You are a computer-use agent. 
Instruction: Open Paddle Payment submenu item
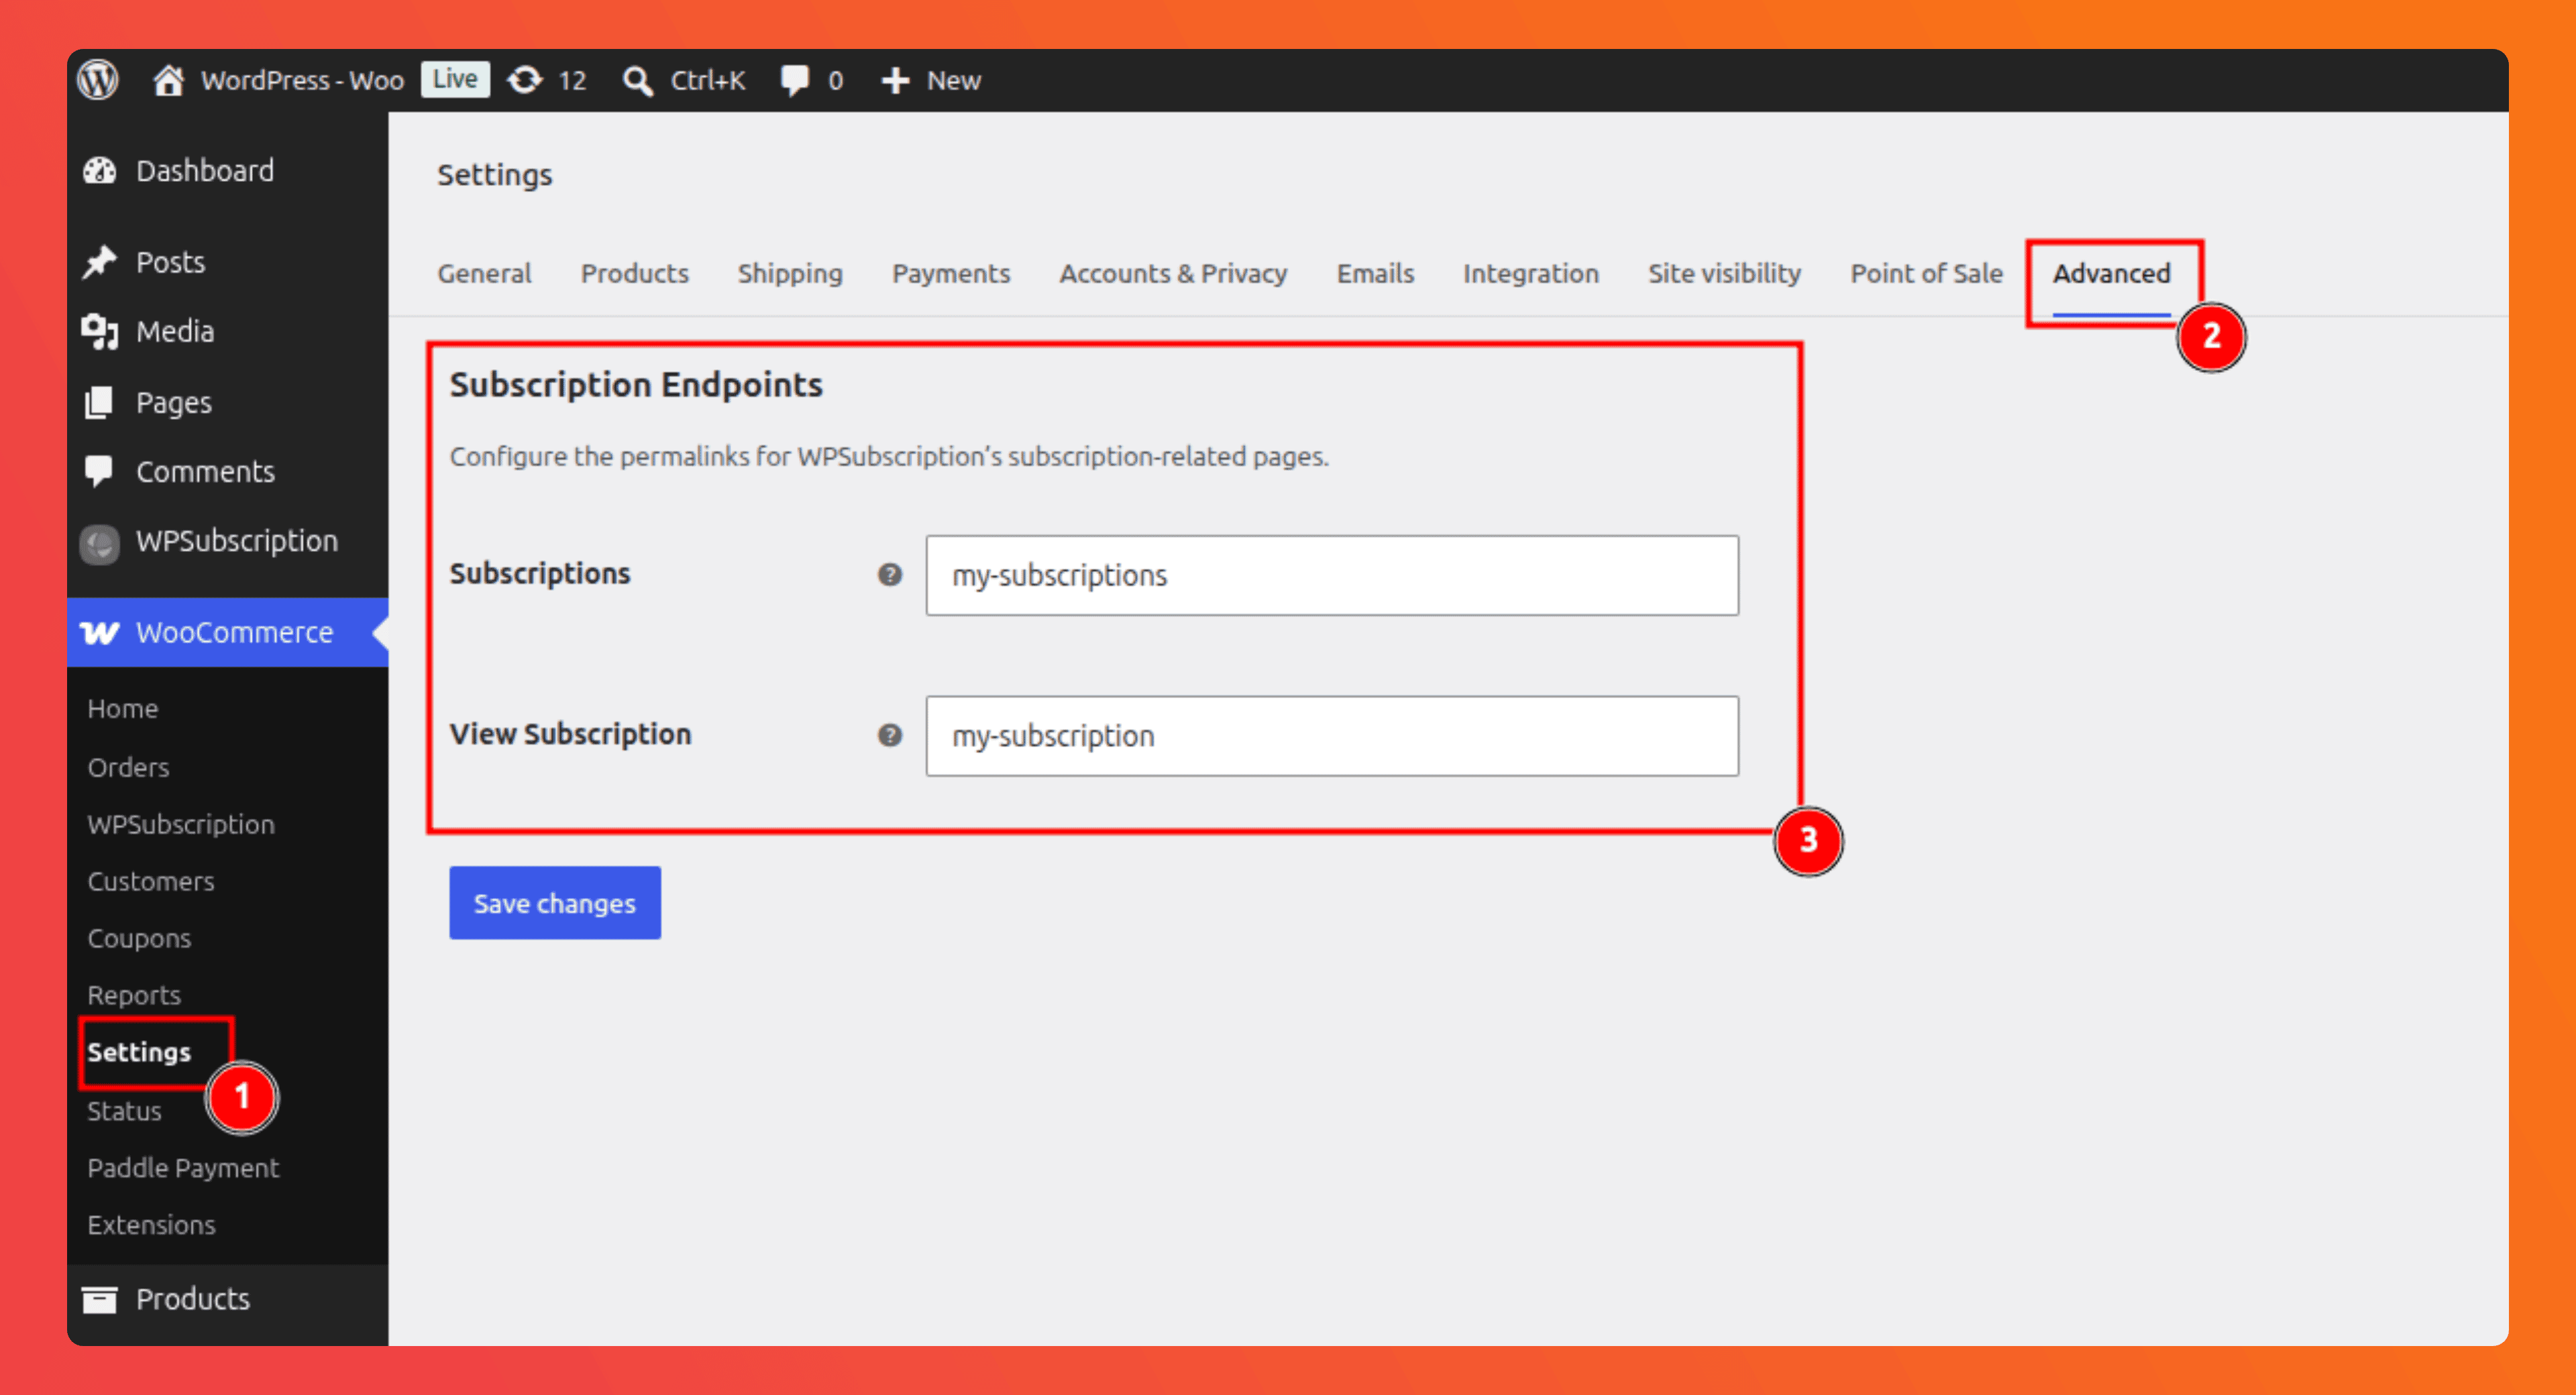[x=183, y=1168]
